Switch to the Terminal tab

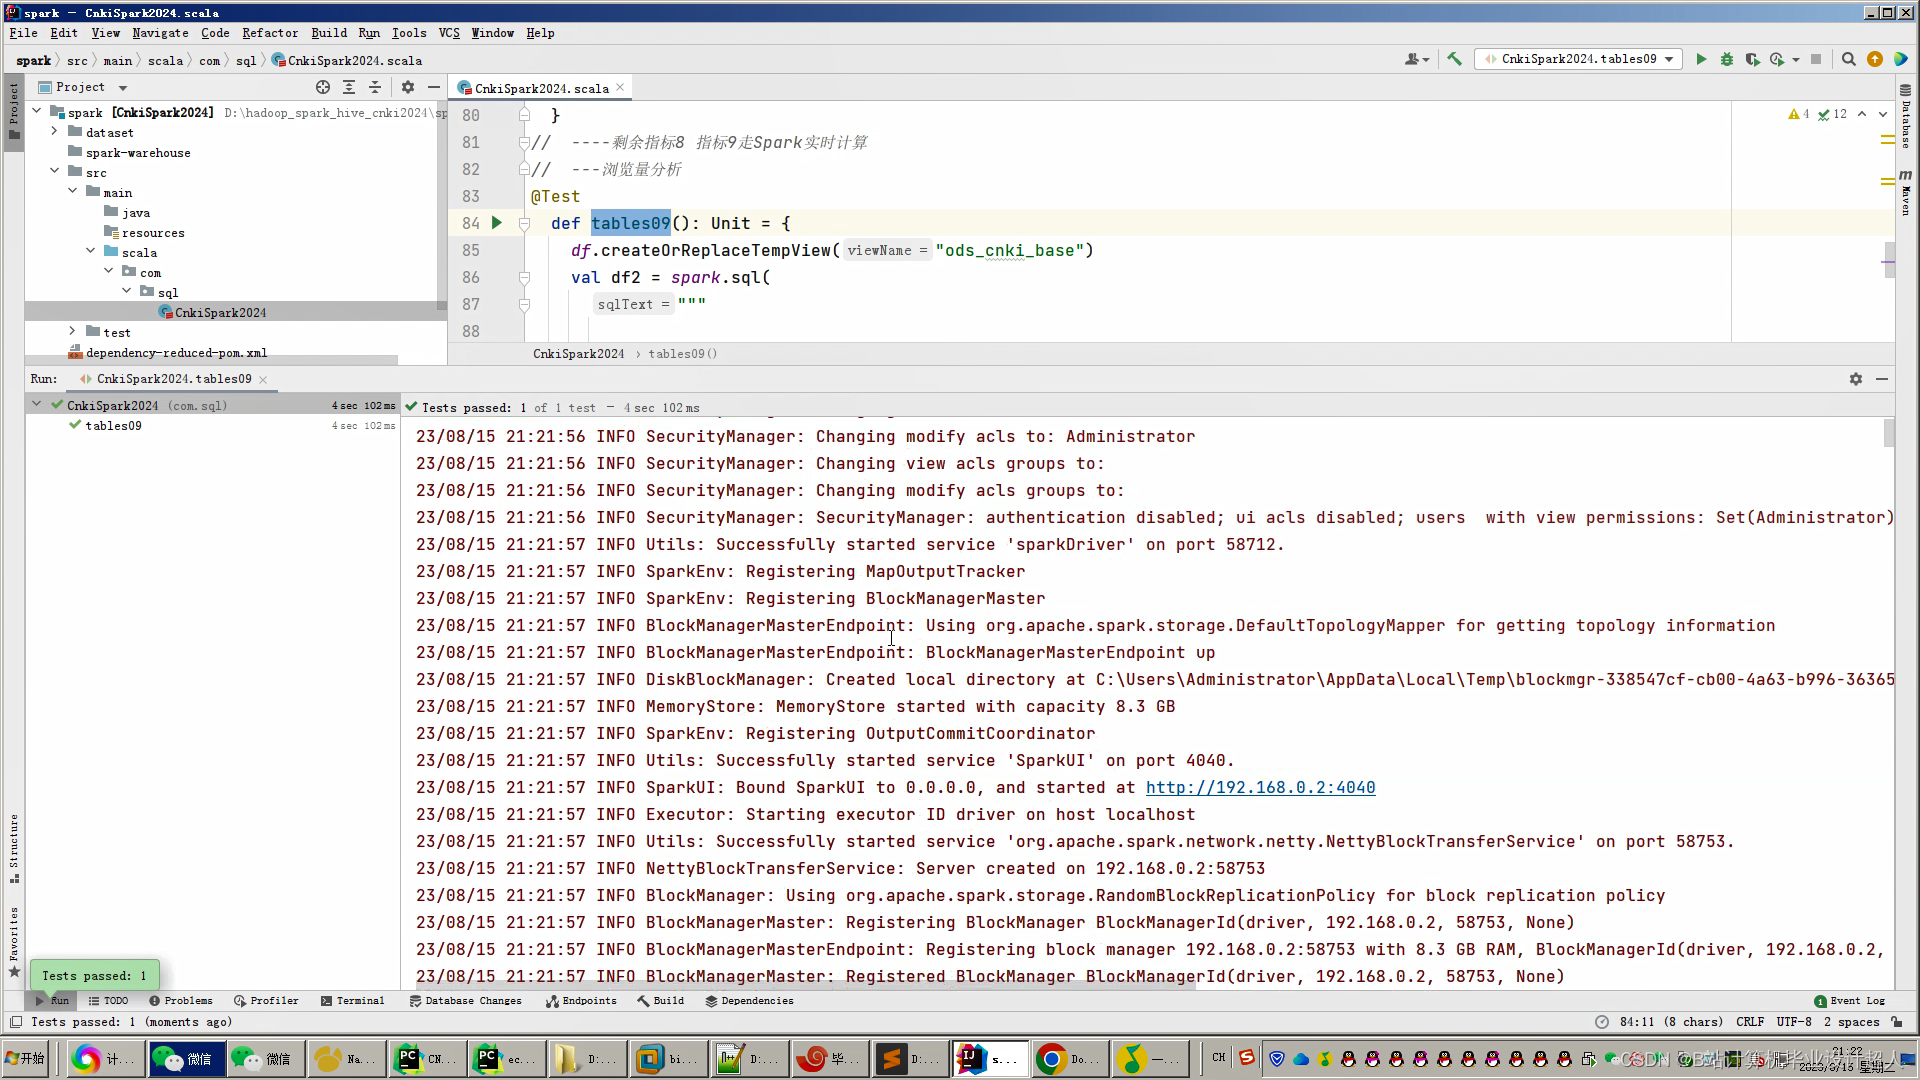pyautogui.click(x=352, y=1001)
